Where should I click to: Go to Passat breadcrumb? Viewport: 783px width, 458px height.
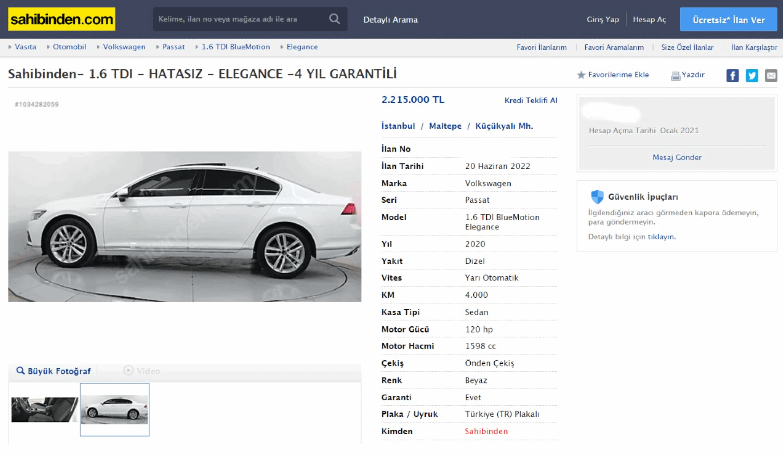[173, 47]
